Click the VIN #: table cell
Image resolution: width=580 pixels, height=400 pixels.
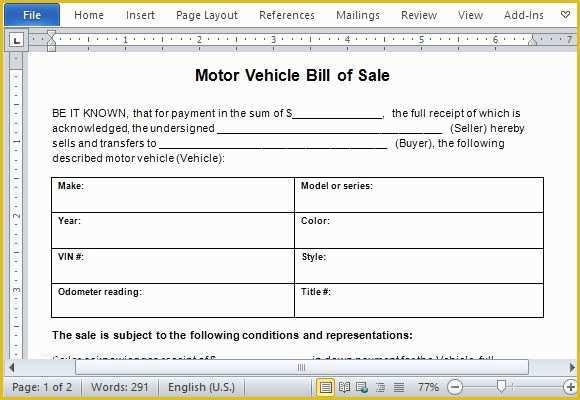tap(173, 266)
